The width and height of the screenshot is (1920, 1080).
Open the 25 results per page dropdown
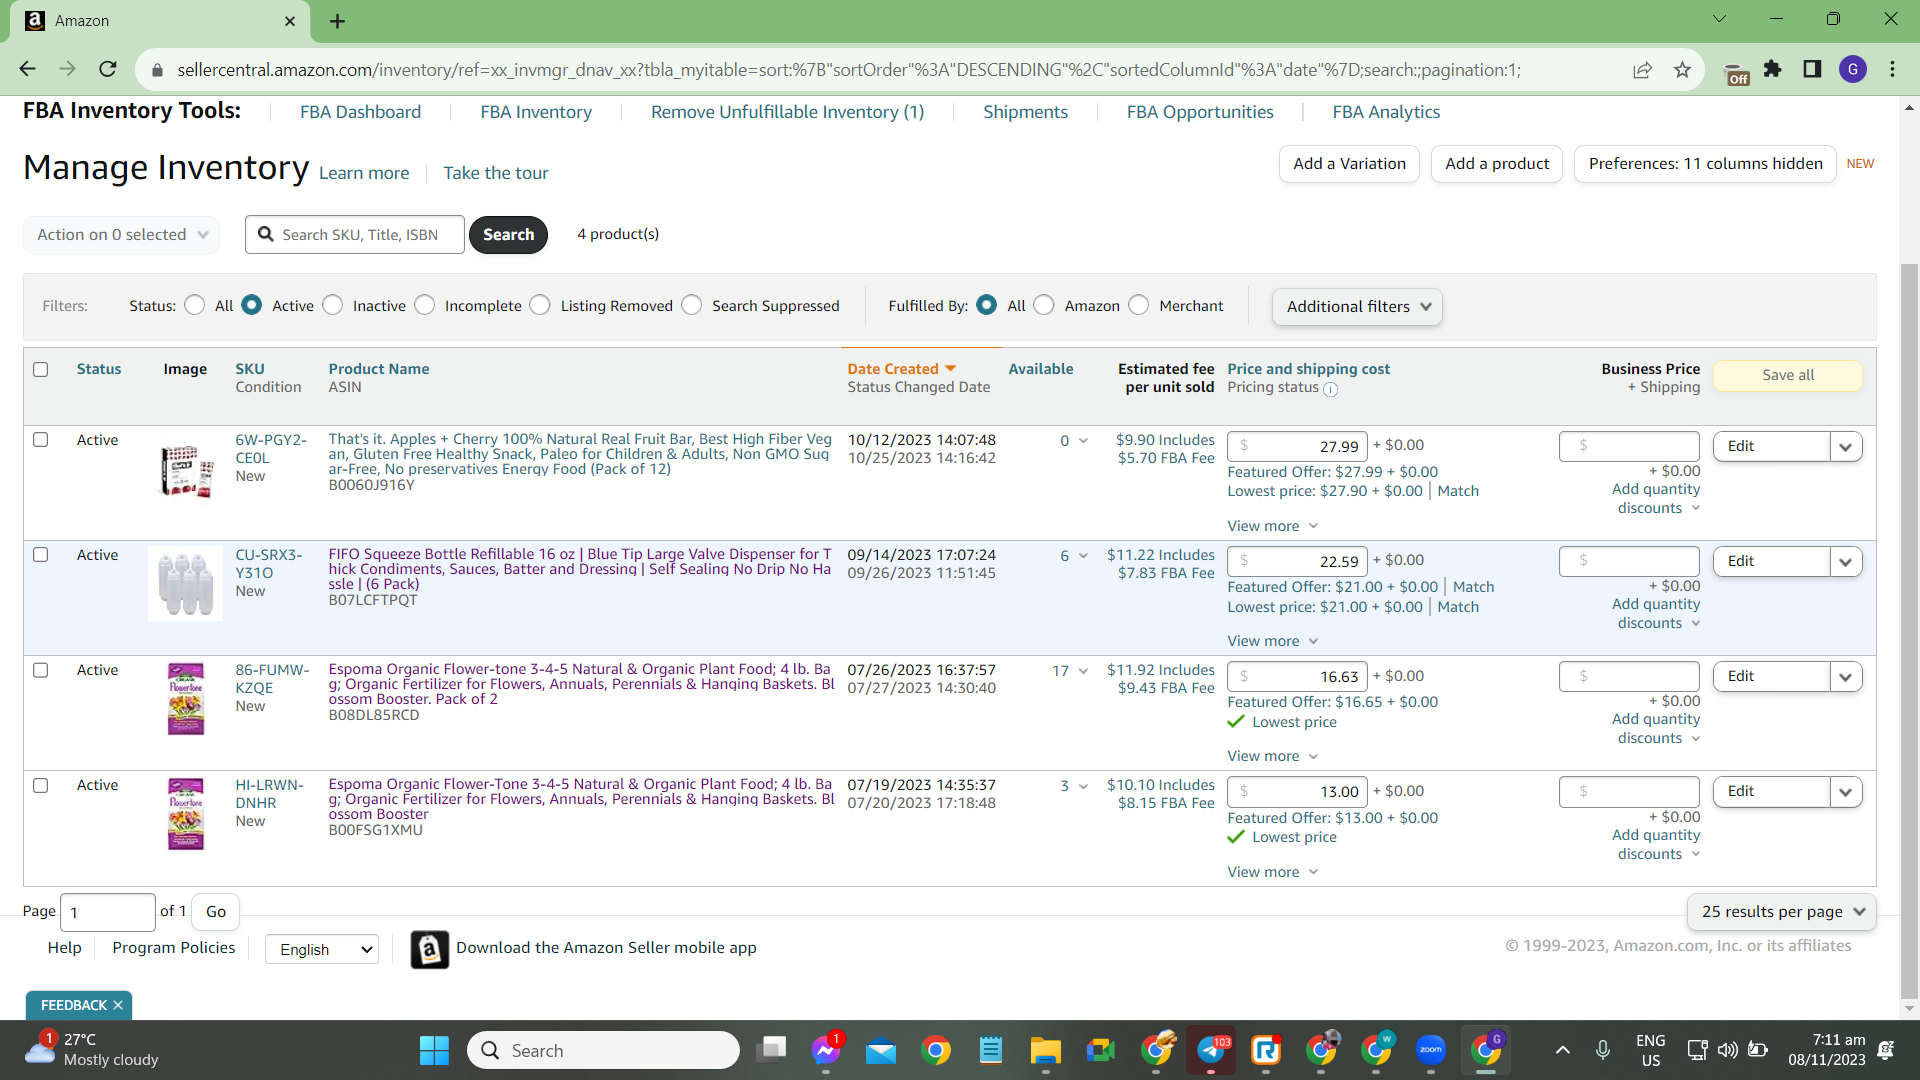(1782, 912)
